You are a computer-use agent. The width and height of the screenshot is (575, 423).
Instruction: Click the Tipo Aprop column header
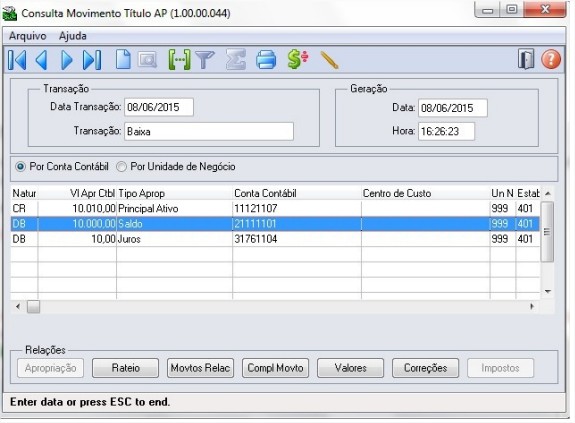pyautogui.click(x=174, y=193)
